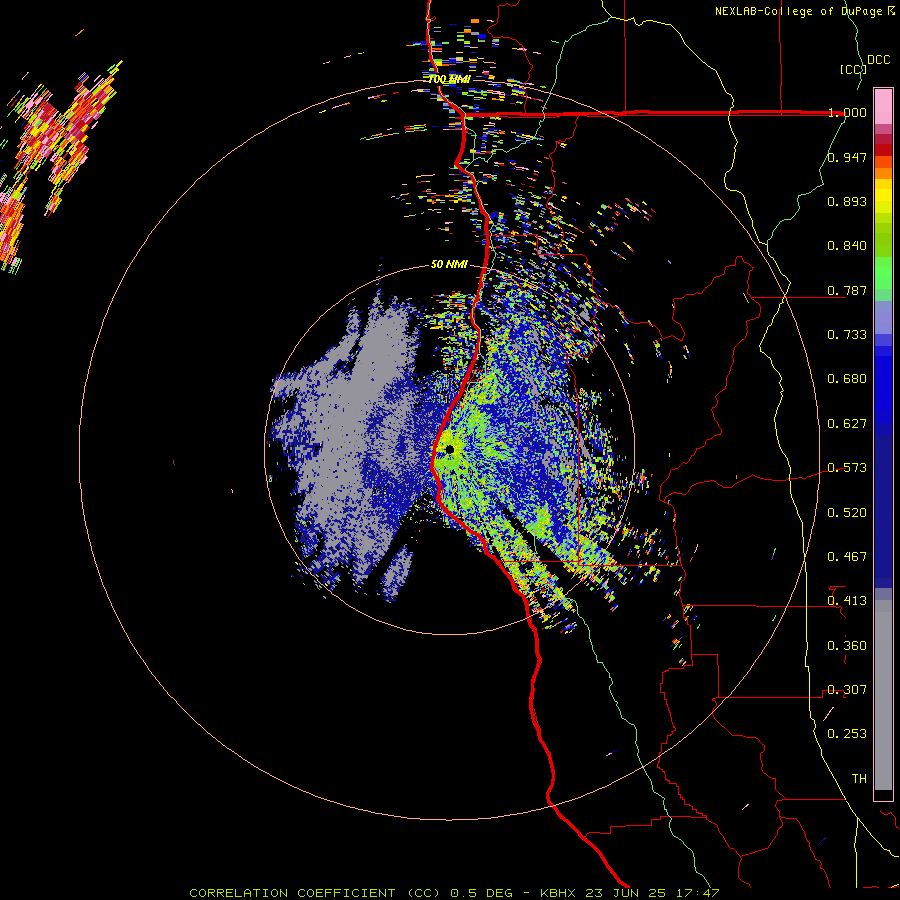Viewport: 900px width, 900px height.
Task: Select the 0.893 scale value
Action: pyautogui.click(x=847, y=201)
